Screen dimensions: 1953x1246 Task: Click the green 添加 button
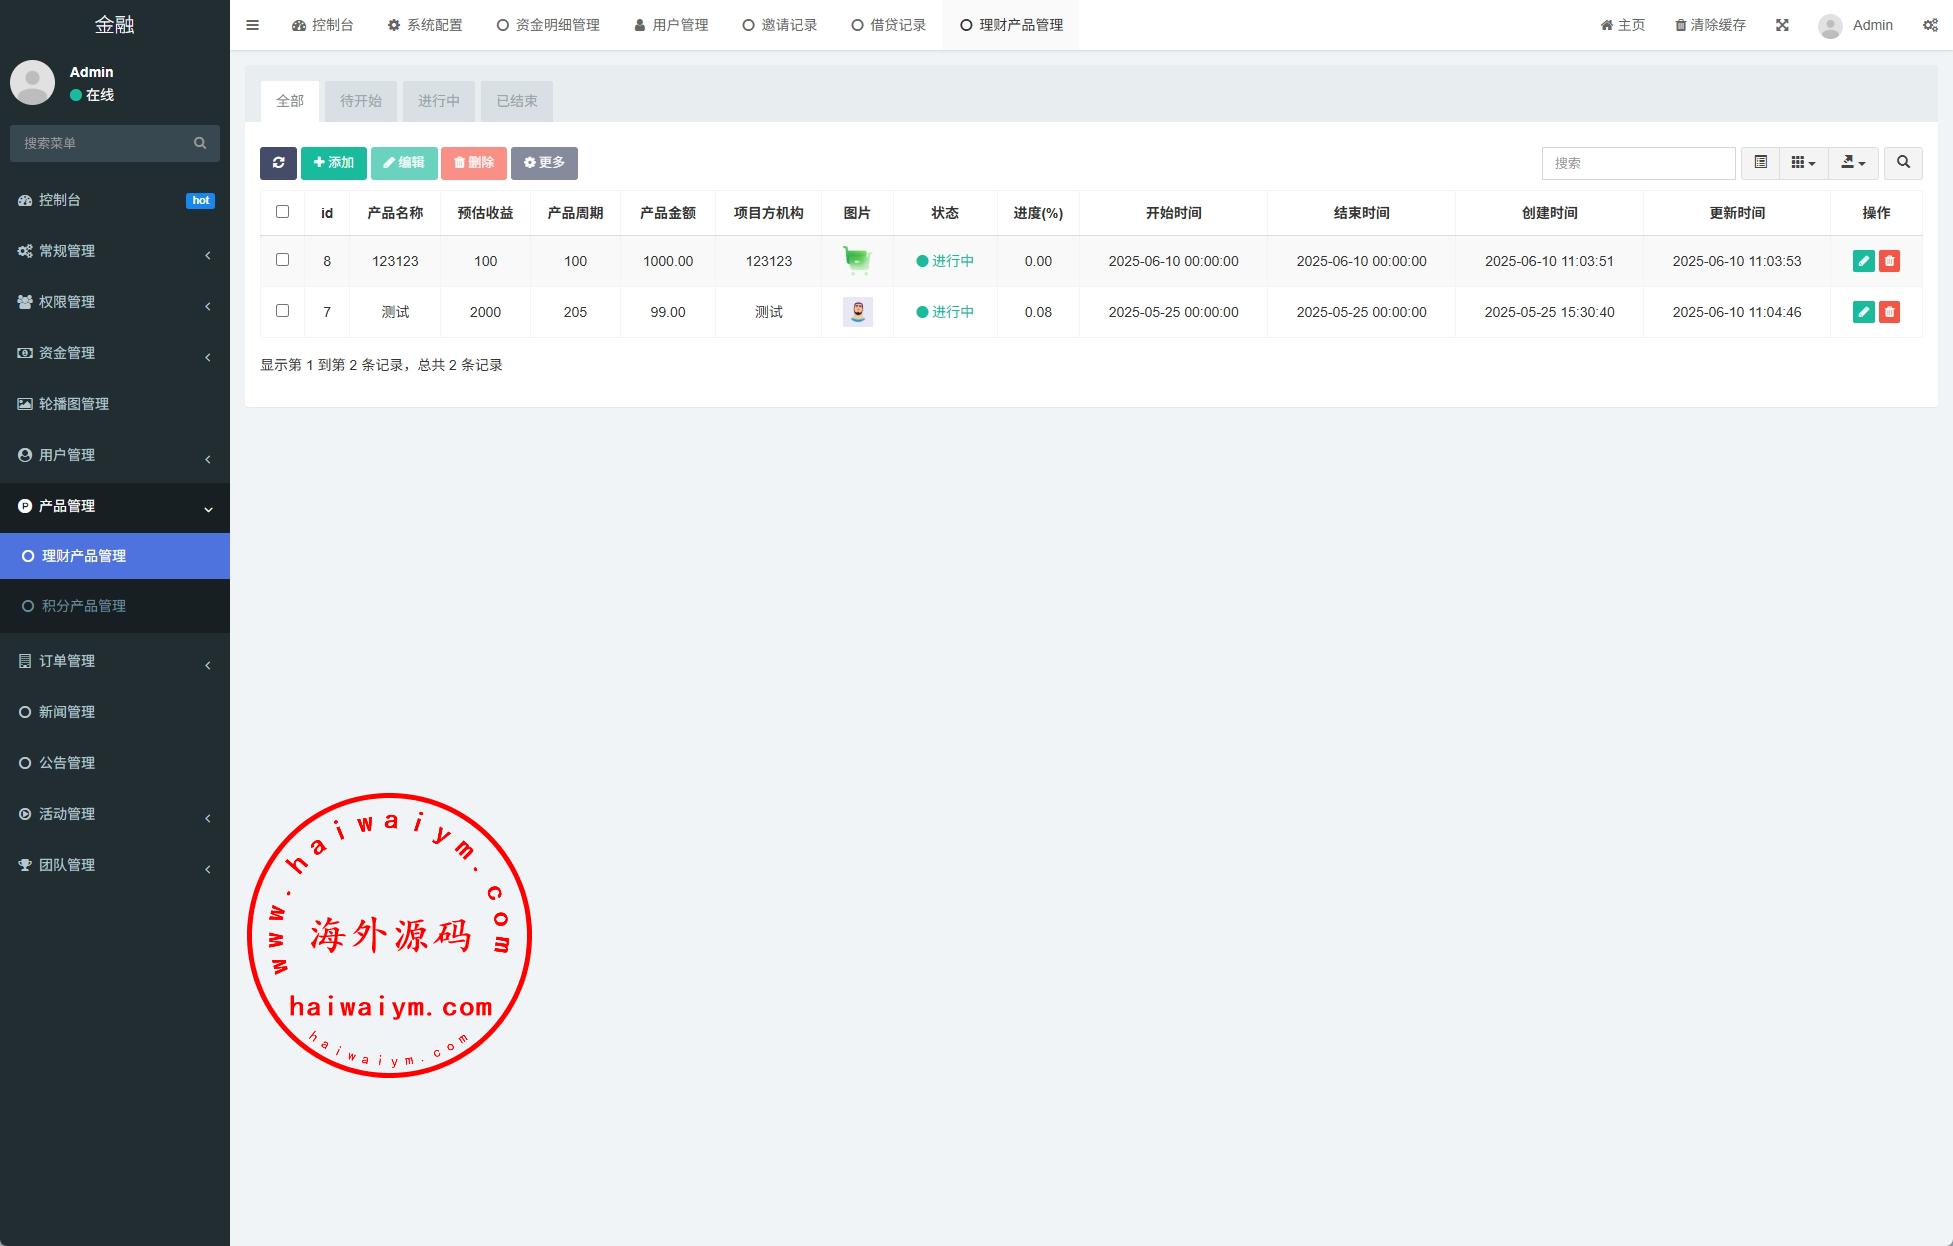pyautogui.click(x=333, y=163)
